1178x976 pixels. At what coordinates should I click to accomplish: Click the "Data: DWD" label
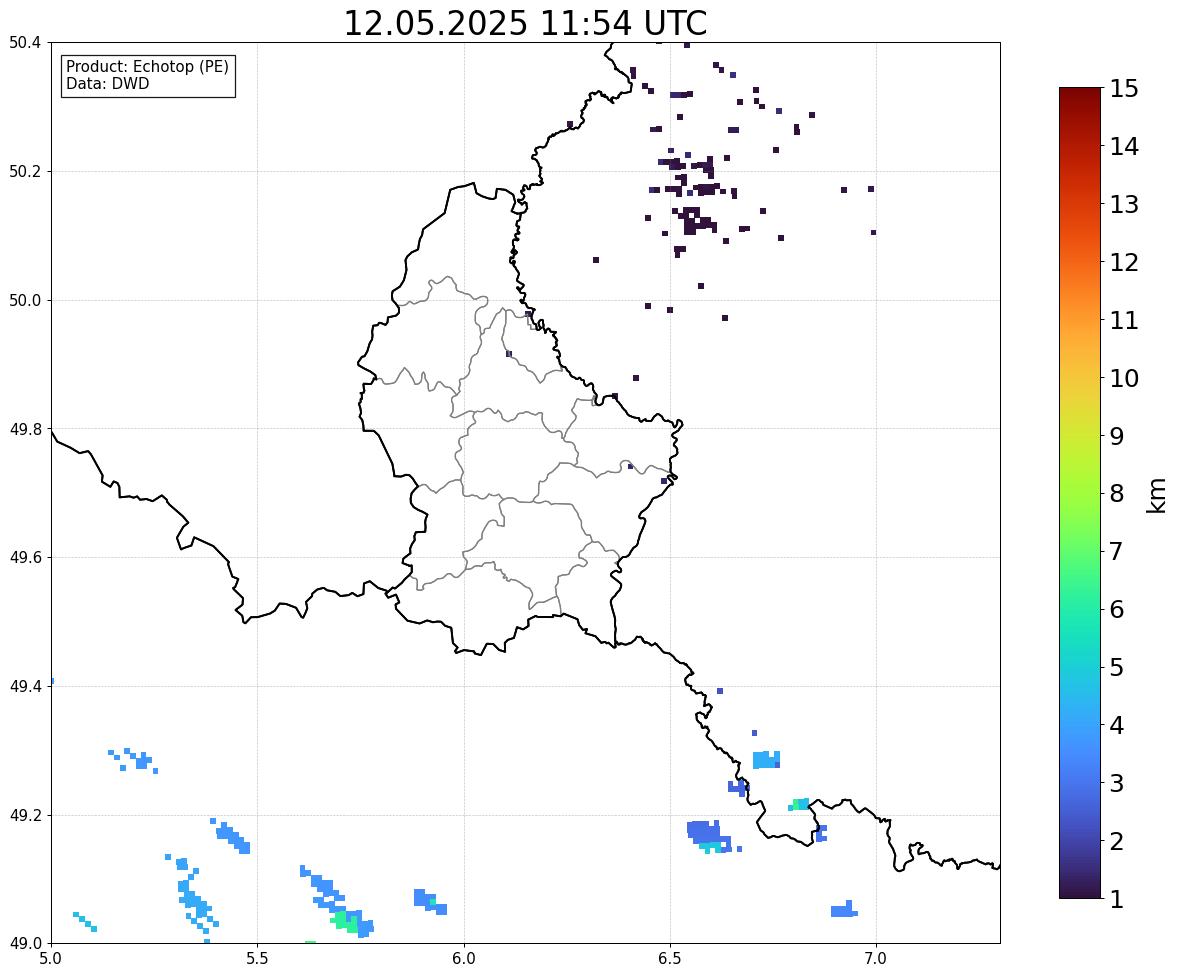[107, 83]
